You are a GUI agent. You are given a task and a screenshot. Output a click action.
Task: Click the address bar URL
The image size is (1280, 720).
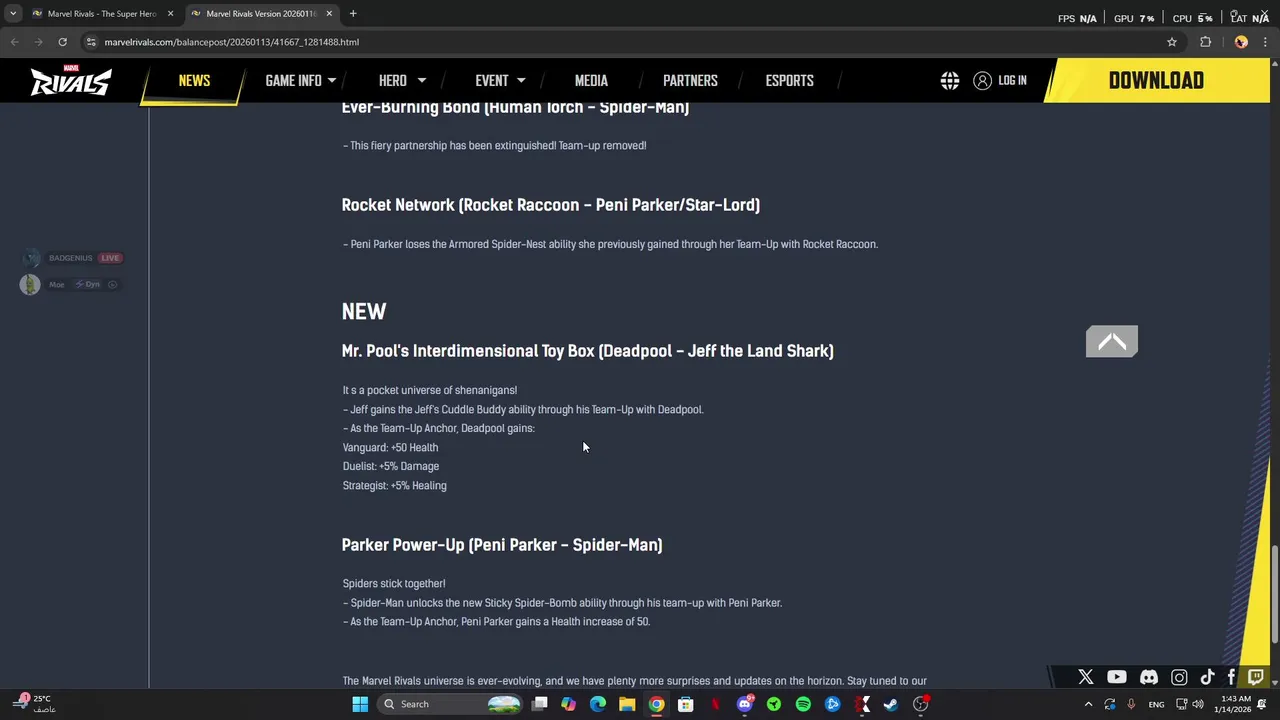click(231, 42)
